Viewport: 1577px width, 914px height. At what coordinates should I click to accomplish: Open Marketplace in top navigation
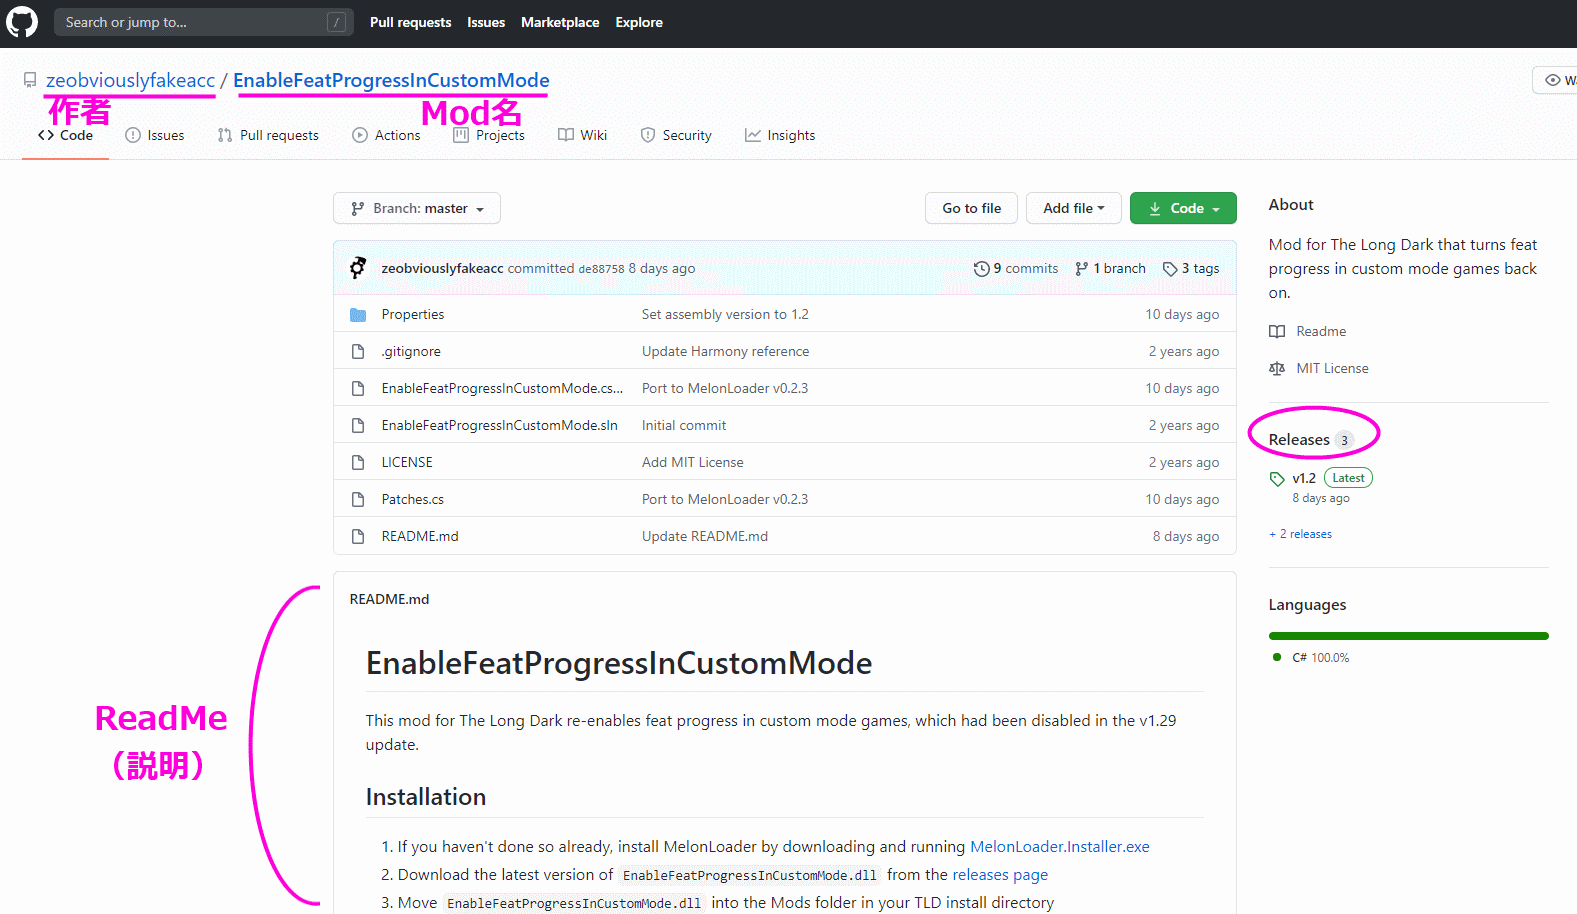560,22
